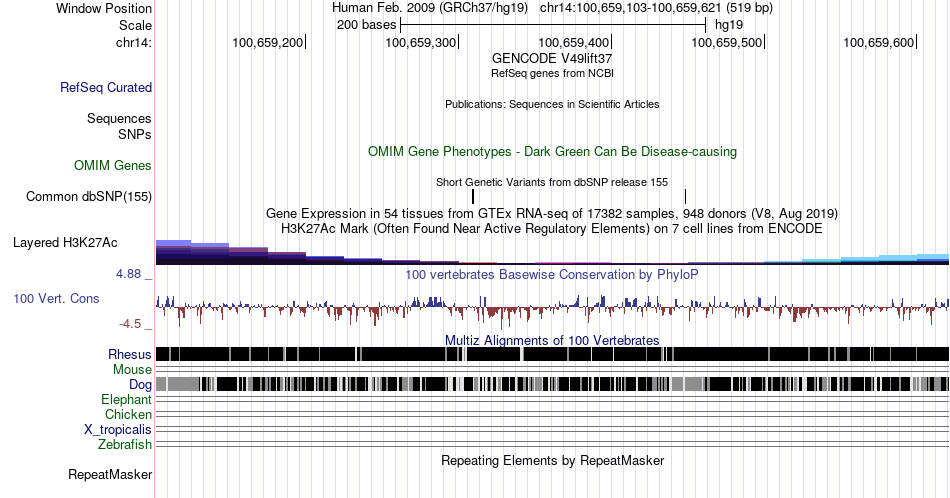Click Repeating Elements by RepeatMasker title
950x498 pixels.
pyautogui.click(x=552, y=460)
